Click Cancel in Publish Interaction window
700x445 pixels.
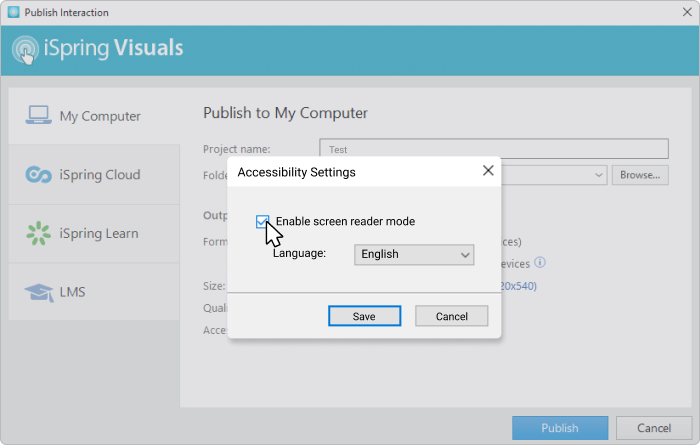click(x=654, y=428)
